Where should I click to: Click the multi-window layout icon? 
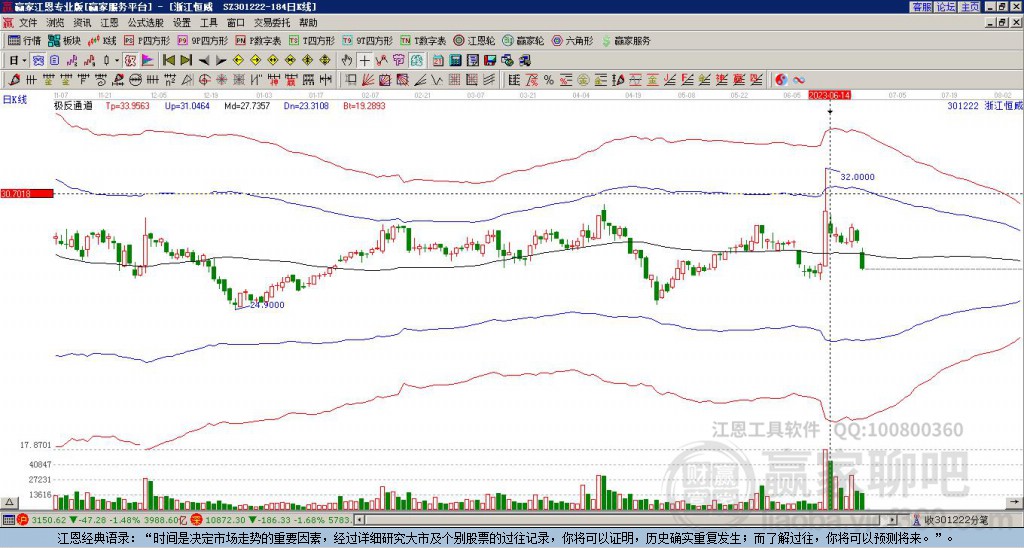(507, 61)
